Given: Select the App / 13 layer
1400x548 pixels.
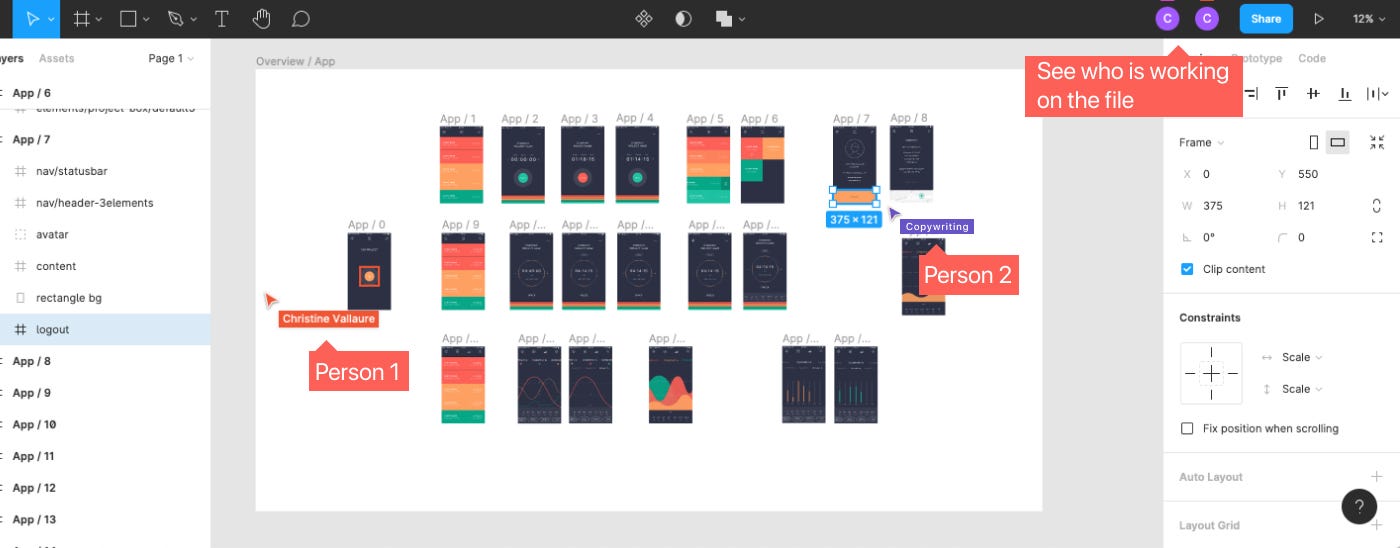Looking at the screenshot, I should (x=105, y=520).
